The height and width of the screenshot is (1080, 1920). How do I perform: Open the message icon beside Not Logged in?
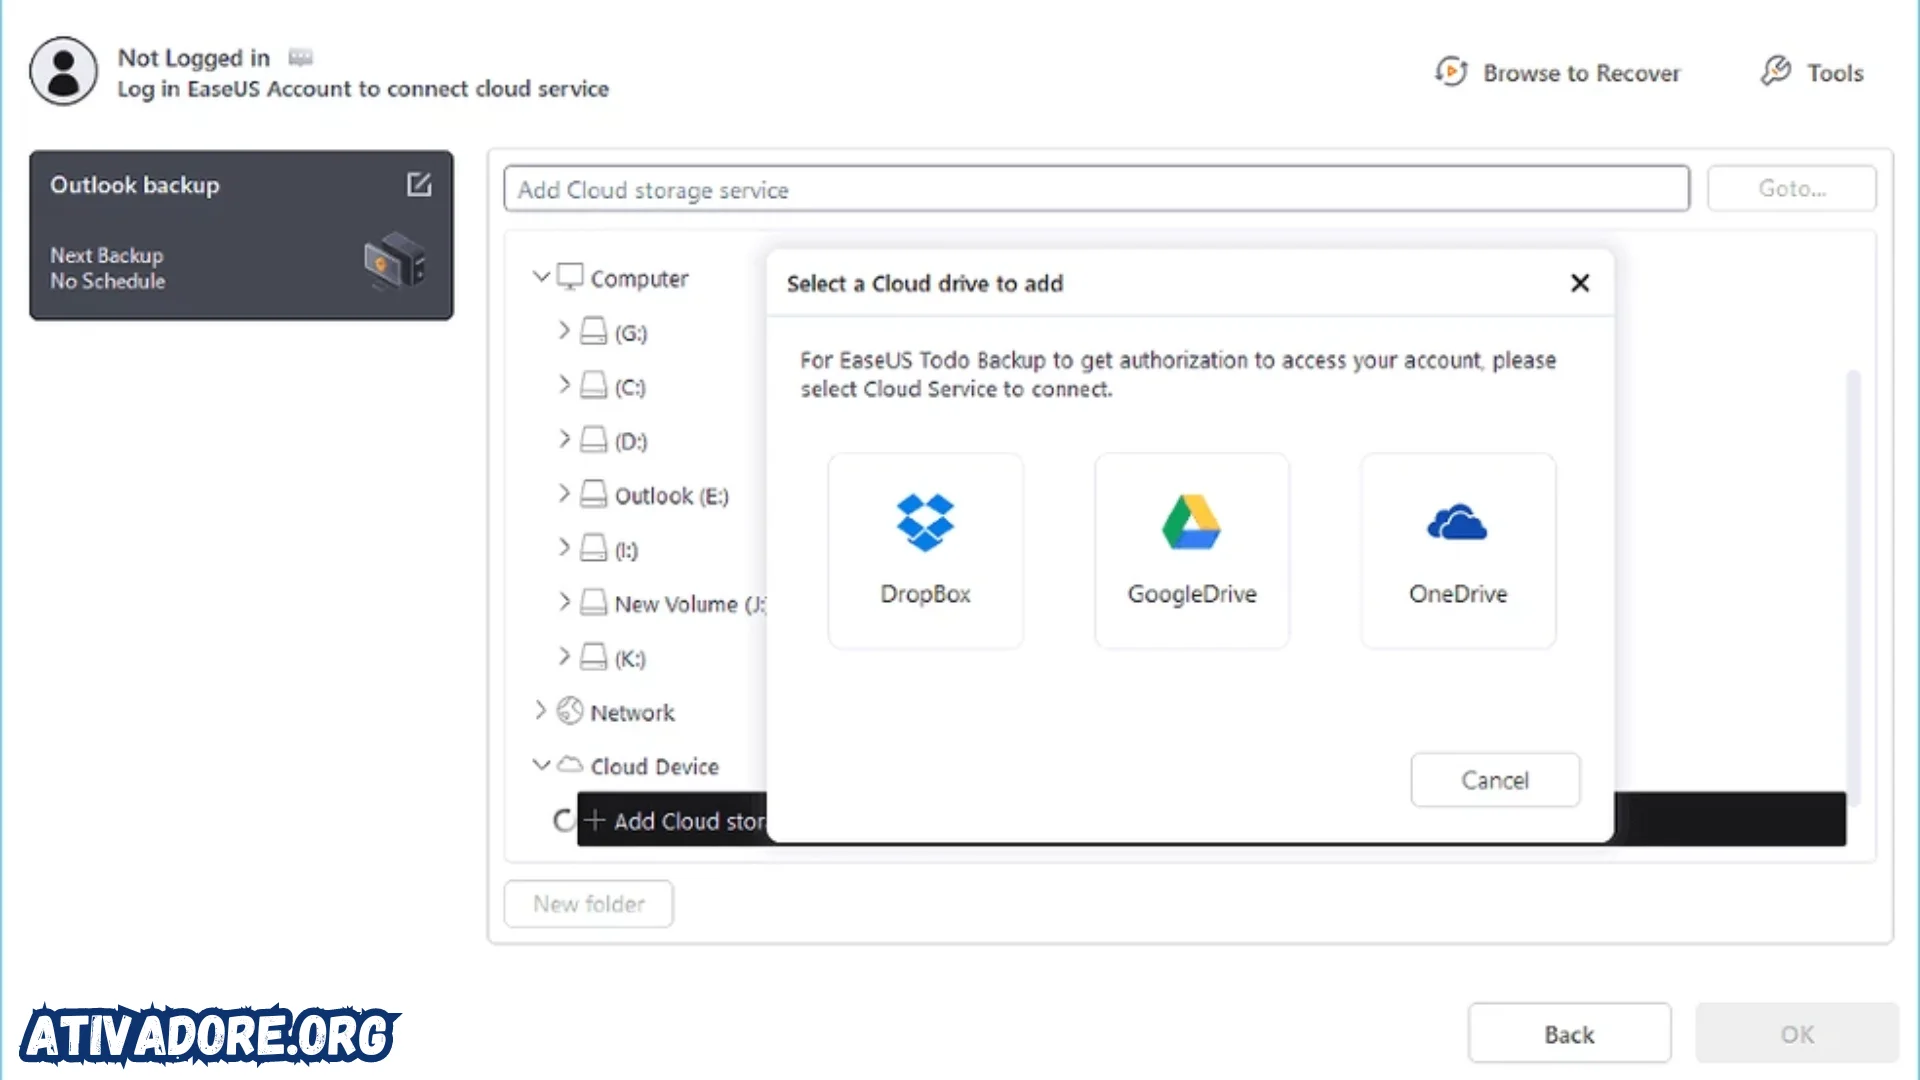[x=301, y=57]
